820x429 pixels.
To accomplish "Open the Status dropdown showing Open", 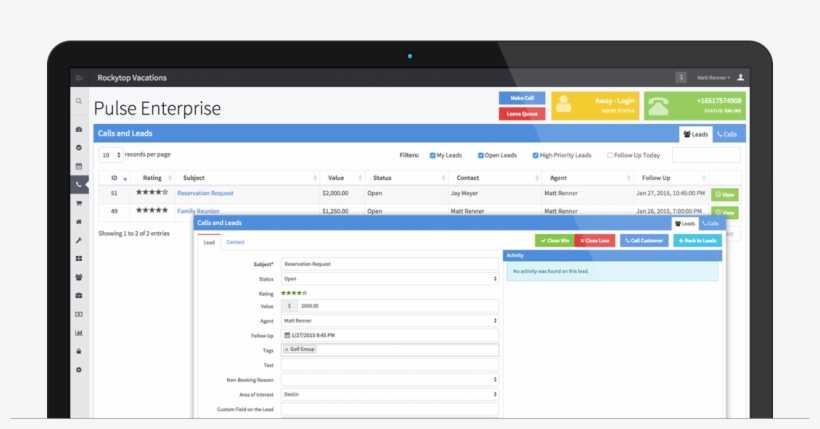I will point(390,279).
